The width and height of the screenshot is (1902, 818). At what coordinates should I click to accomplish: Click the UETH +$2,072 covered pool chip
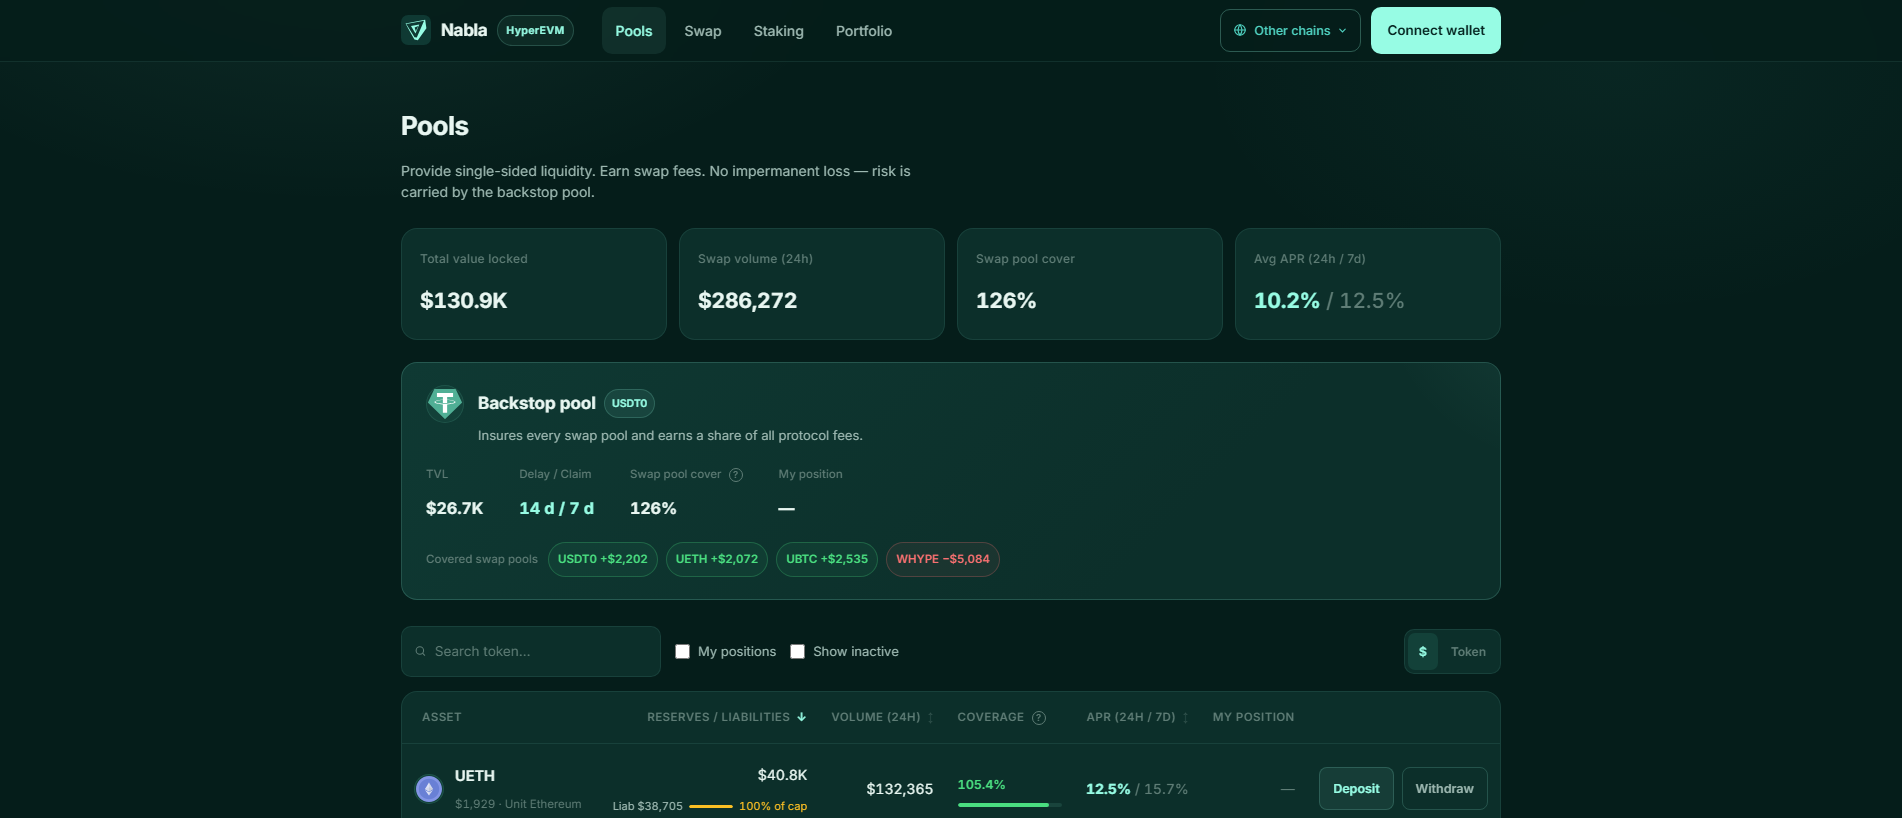[717, 560]
